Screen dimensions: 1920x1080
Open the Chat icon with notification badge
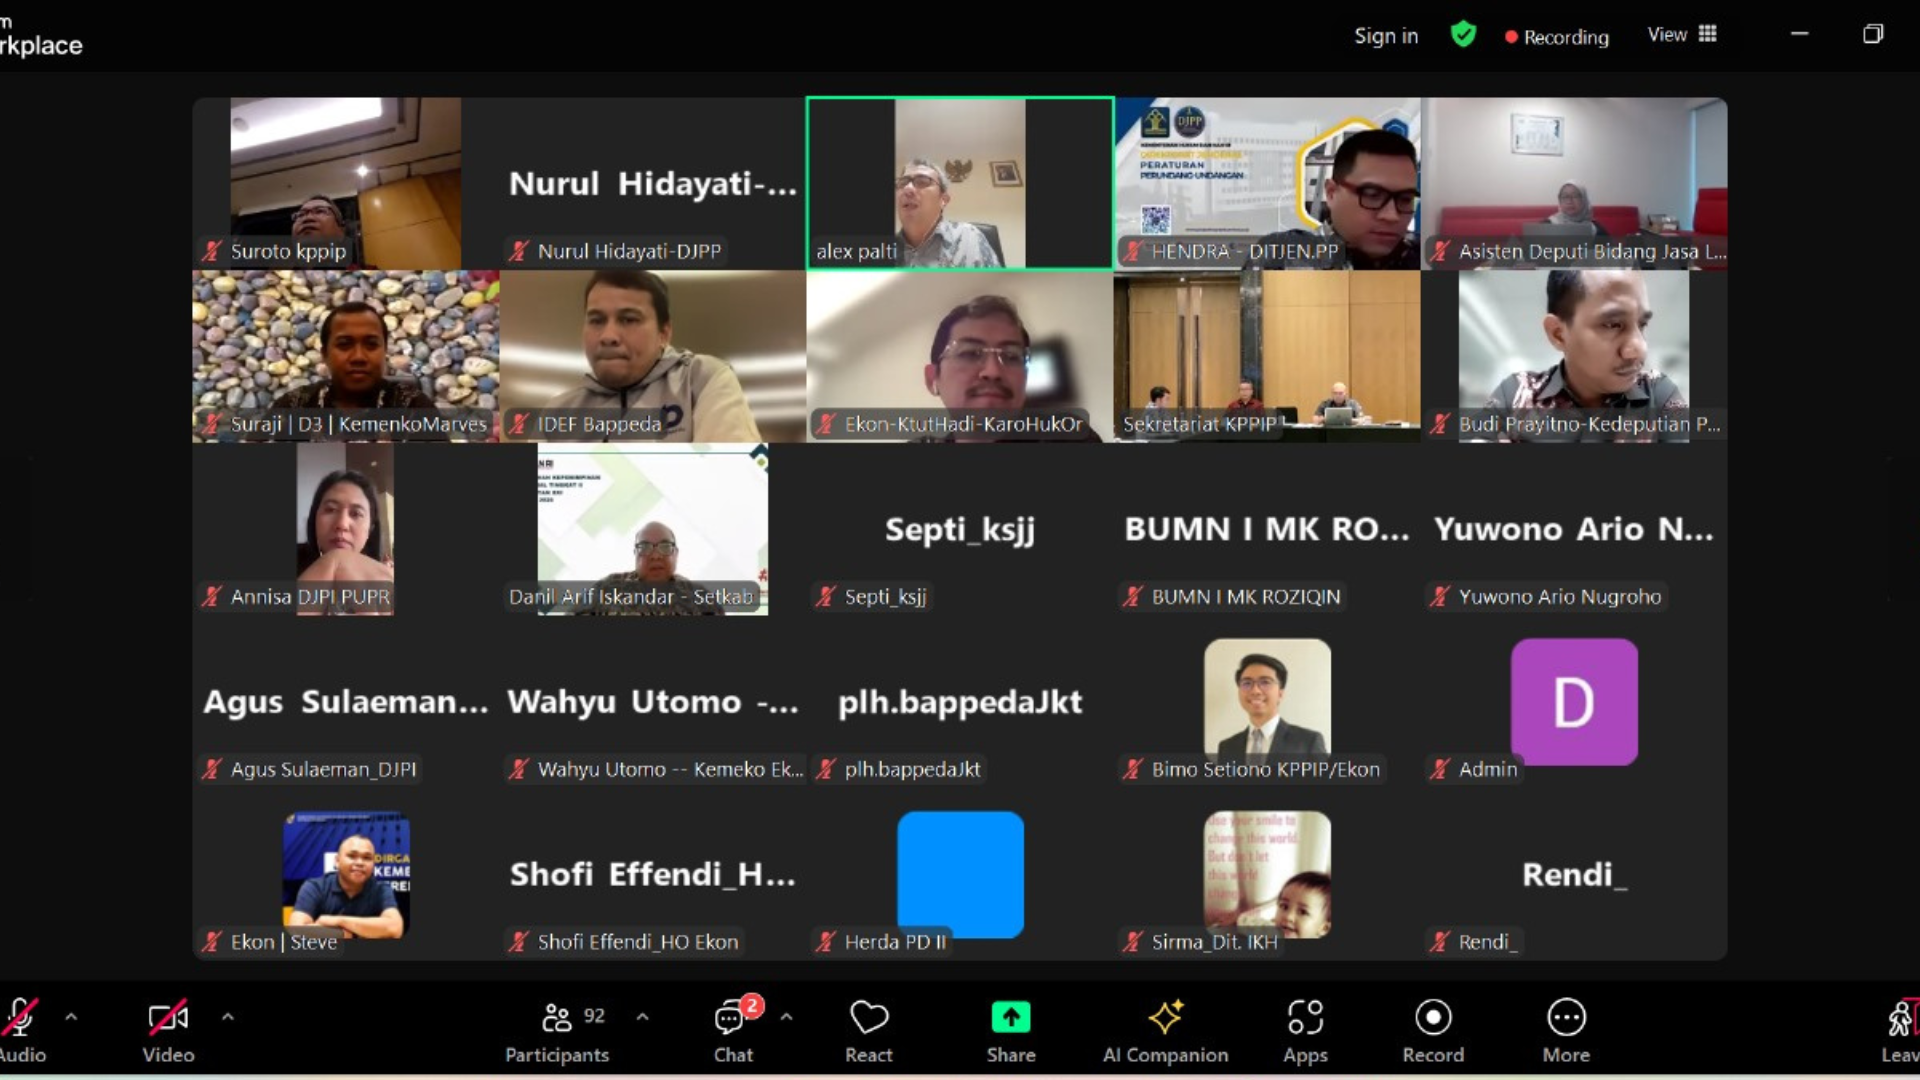[x=731, y=1018]
